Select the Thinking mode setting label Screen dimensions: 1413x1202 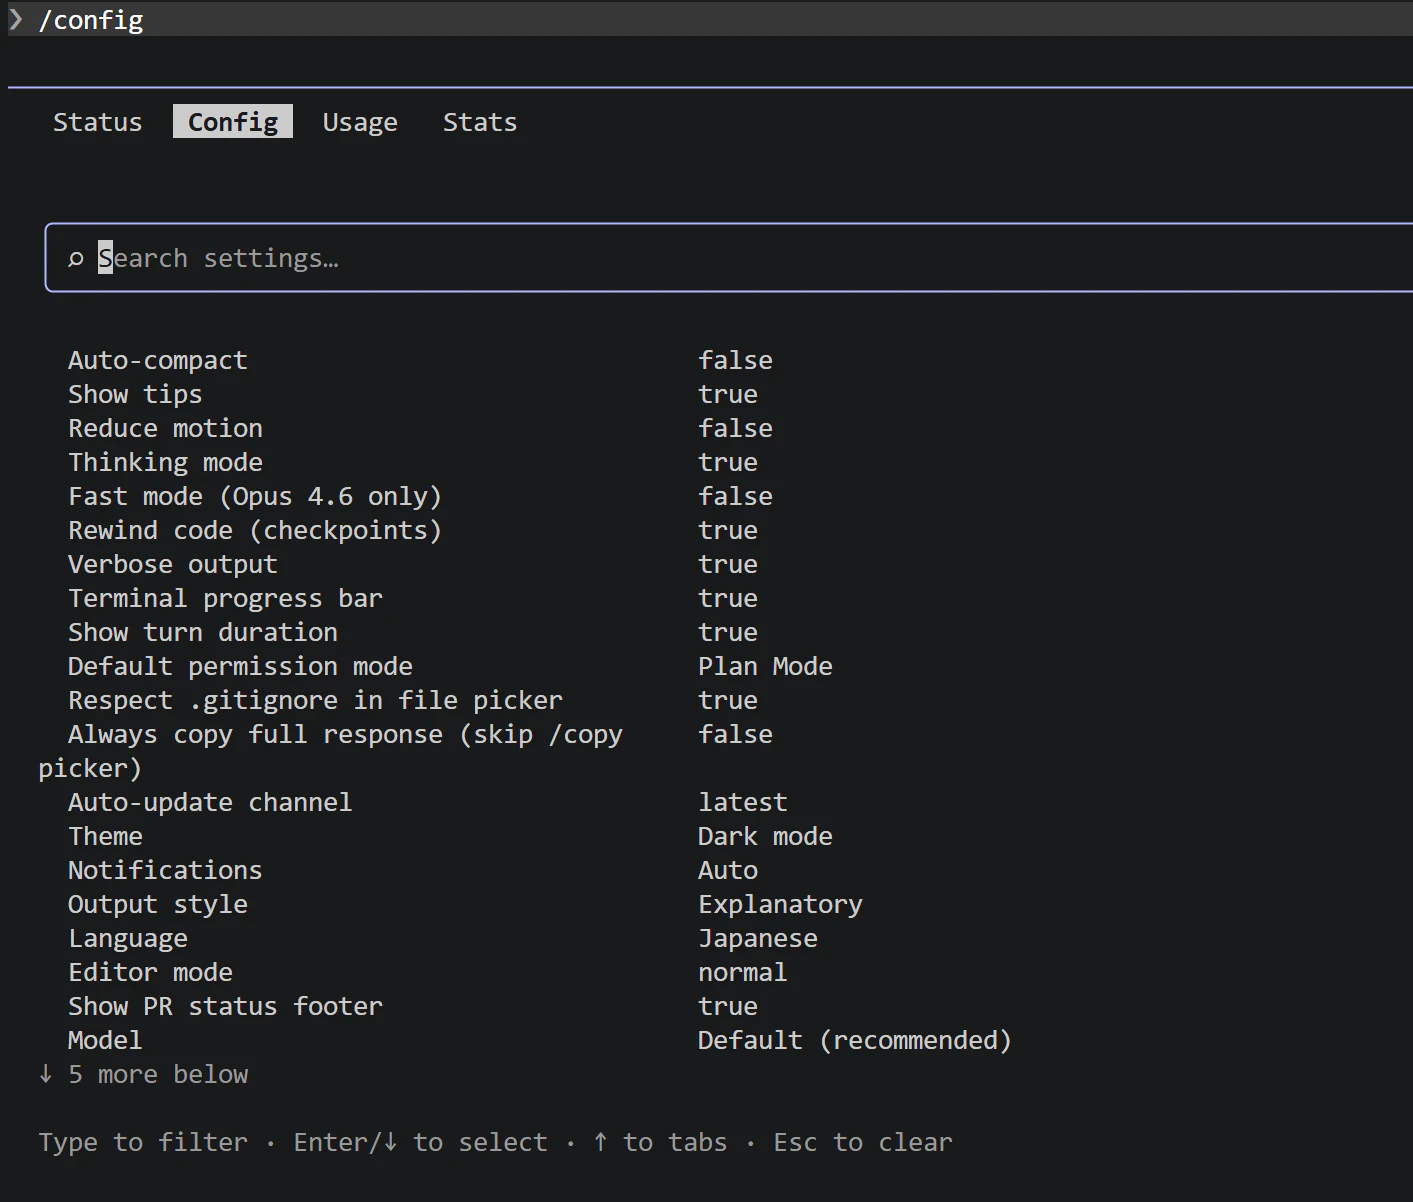point(165,462)
